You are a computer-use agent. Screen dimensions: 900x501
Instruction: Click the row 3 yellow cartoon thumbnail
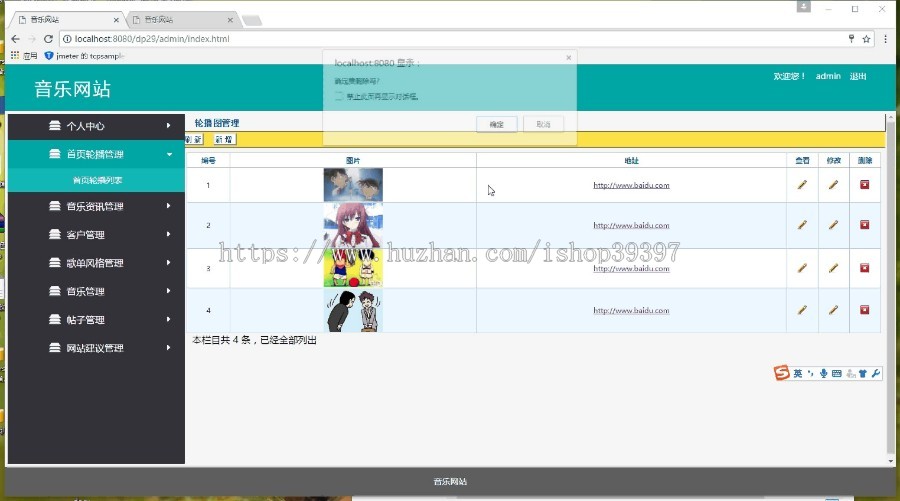point(353,268)
